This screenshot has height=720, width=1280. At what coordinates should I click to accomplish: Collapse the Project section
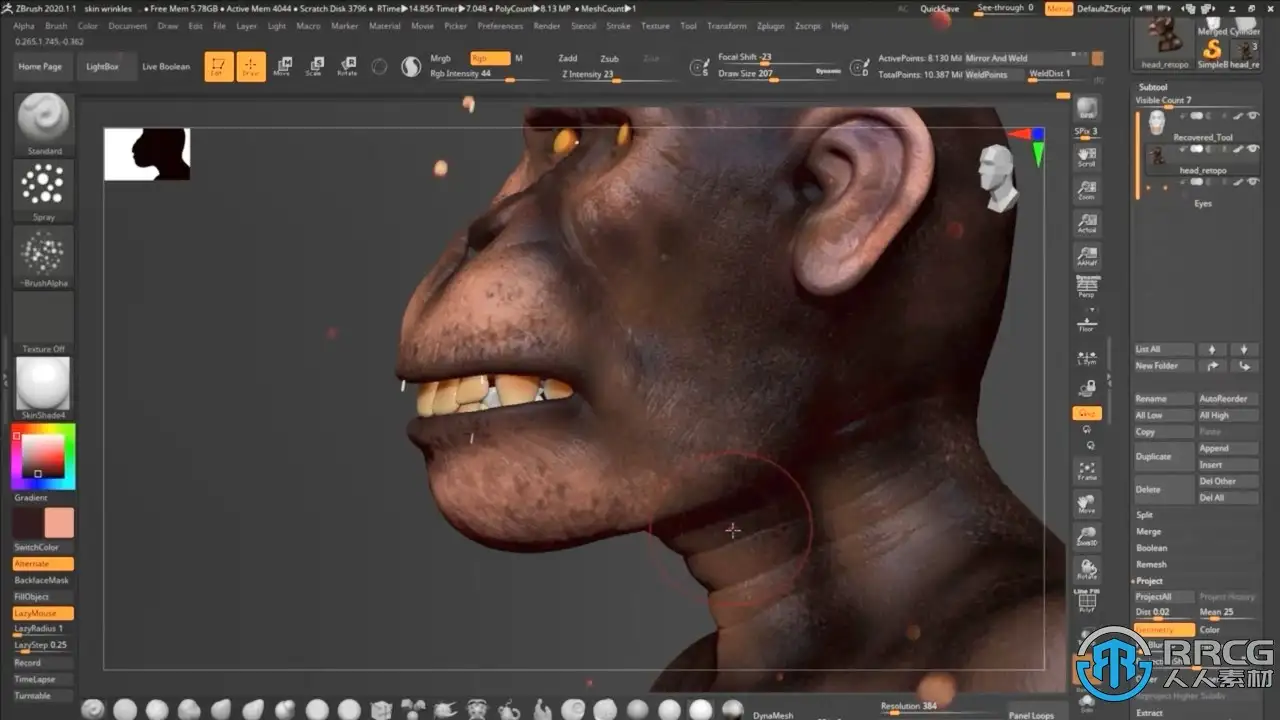coord(1149,581)
